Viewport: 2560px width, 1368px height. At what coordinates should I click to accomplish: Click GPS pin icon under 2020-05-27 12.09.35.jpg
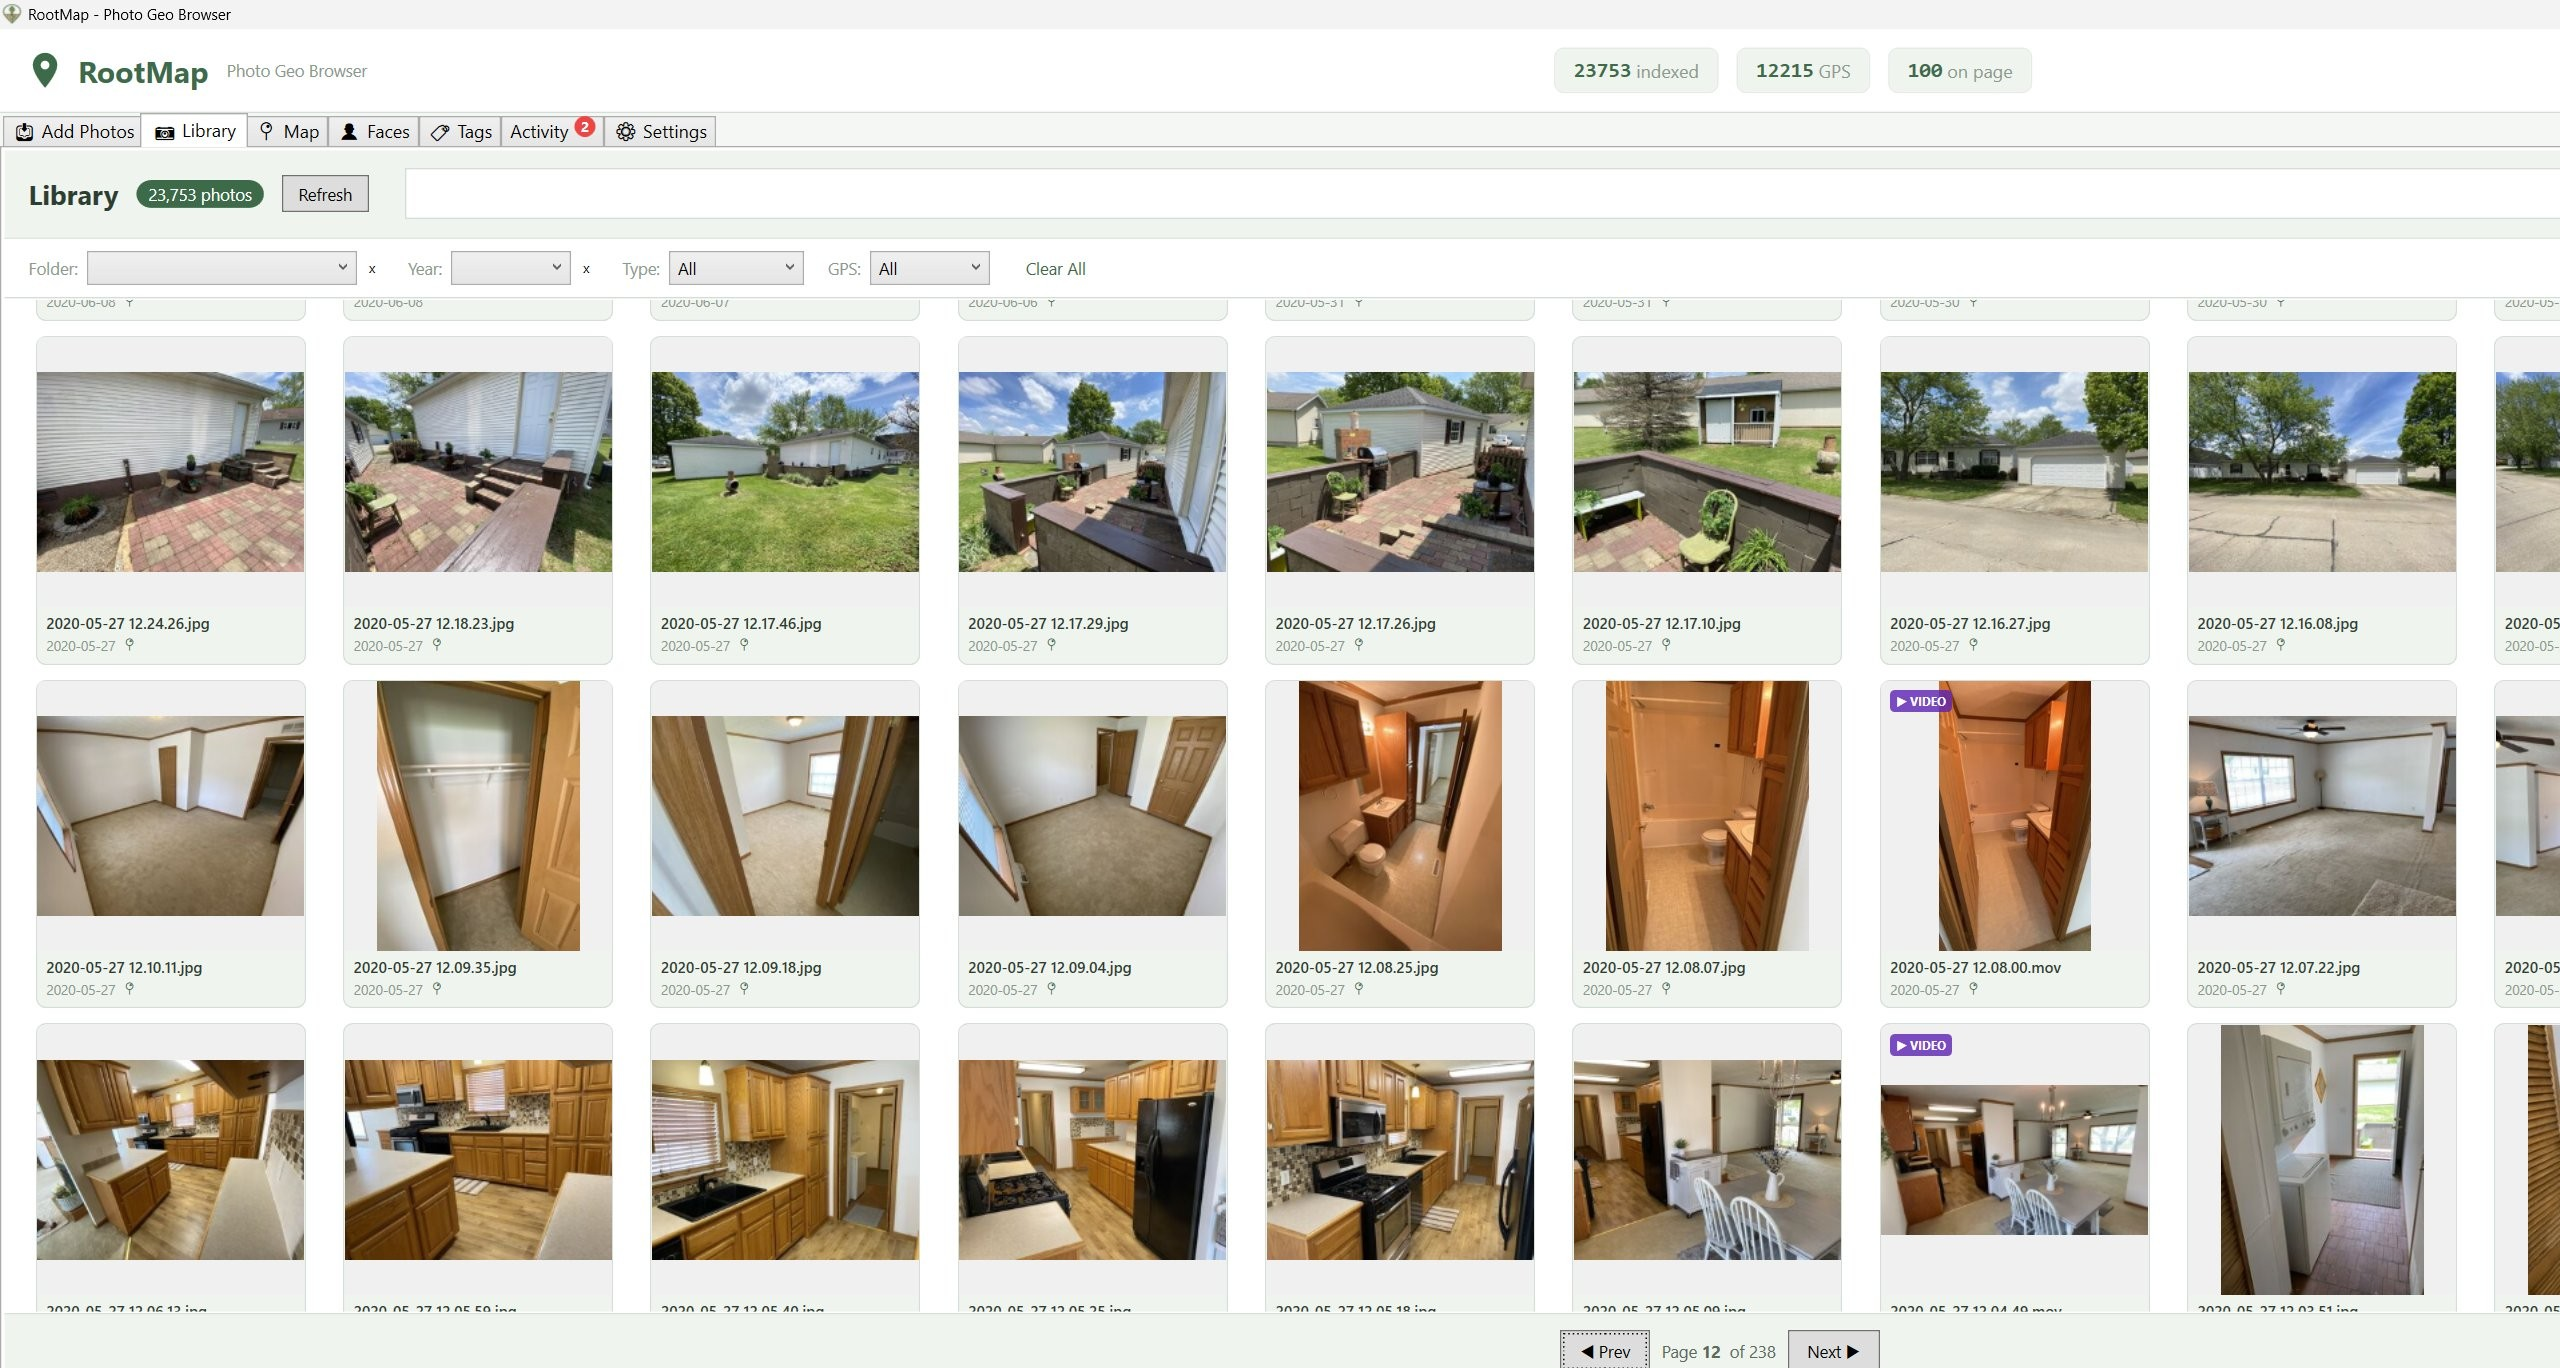[437, 989]
